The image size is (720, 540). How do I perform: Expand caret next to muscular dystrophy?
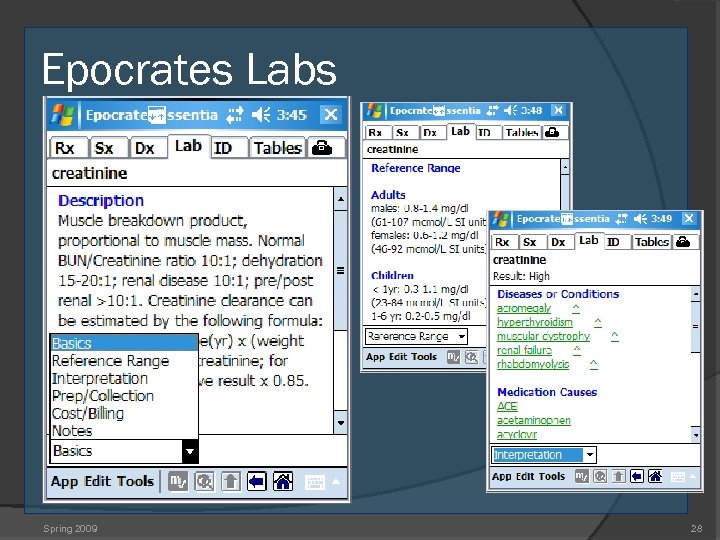615,337
